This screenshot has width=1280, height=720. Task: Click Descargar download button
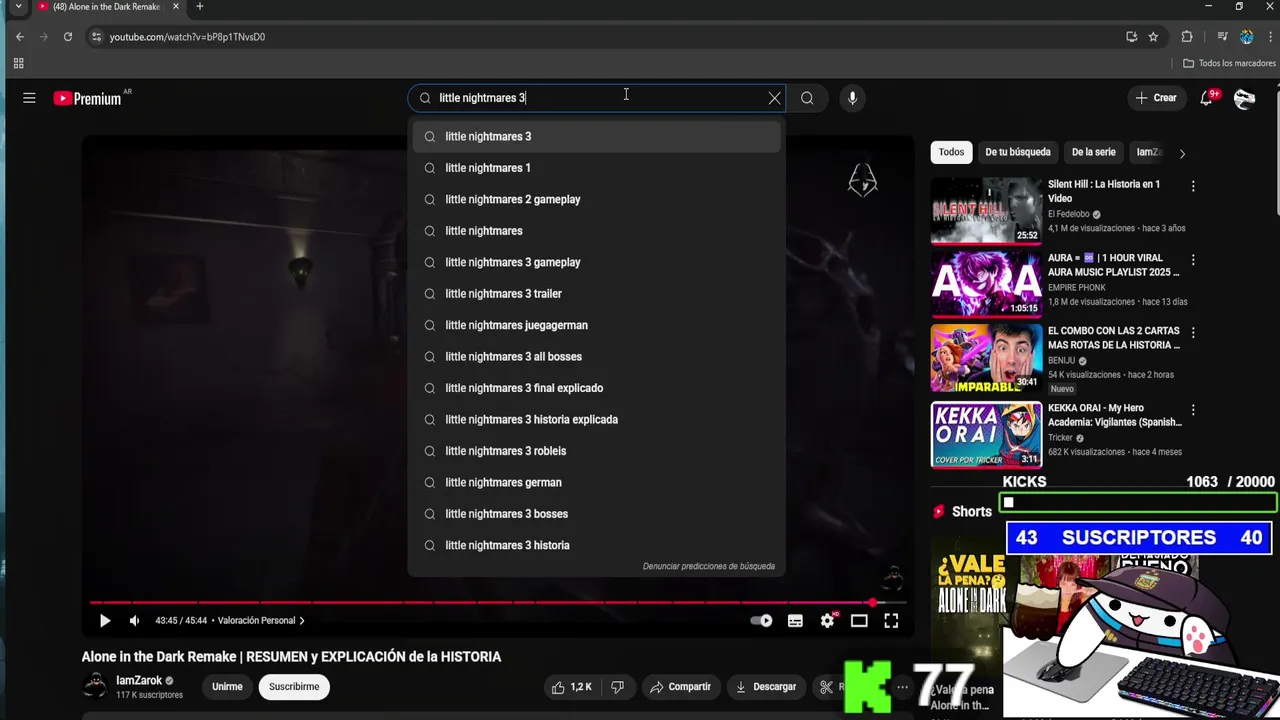click(x=766, y=687)
